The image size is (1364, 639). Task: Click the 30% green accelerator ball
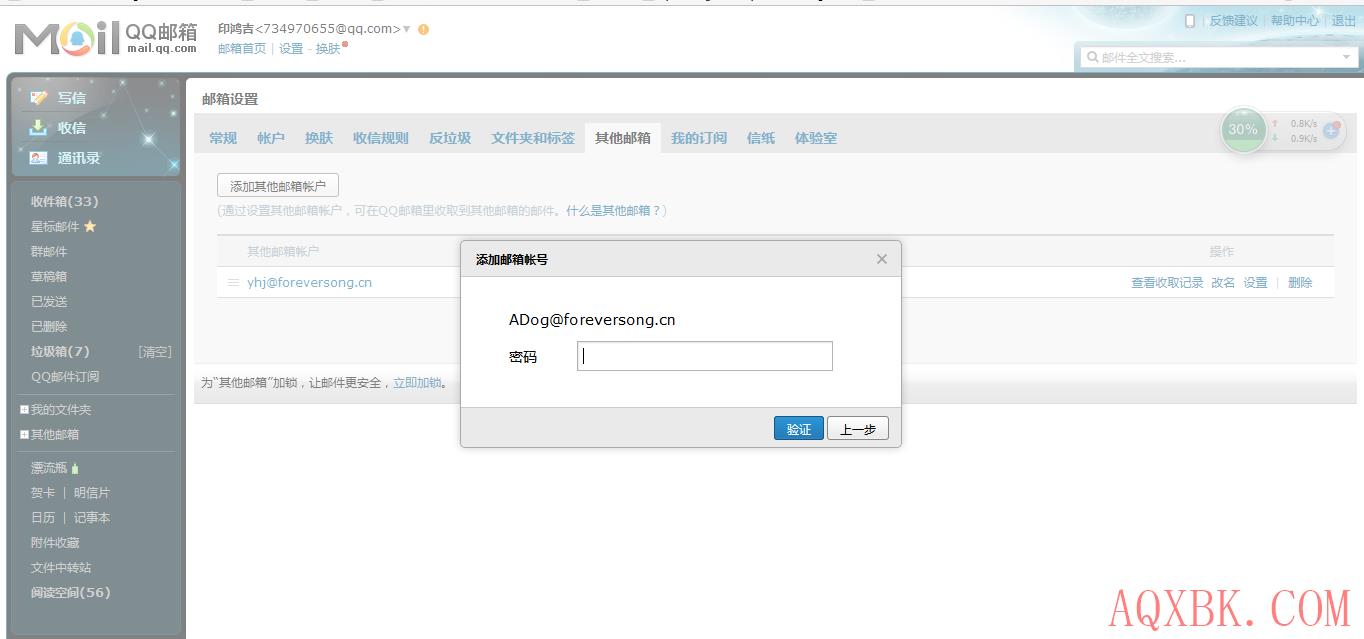(1243, 129)
